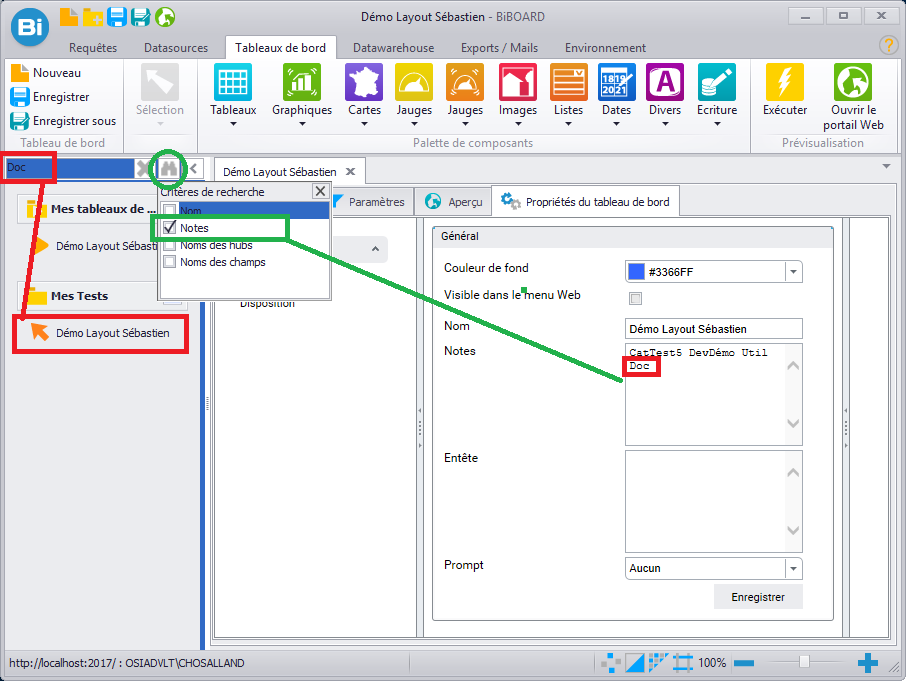Open the Bi application menu logo

click(29, 27)
